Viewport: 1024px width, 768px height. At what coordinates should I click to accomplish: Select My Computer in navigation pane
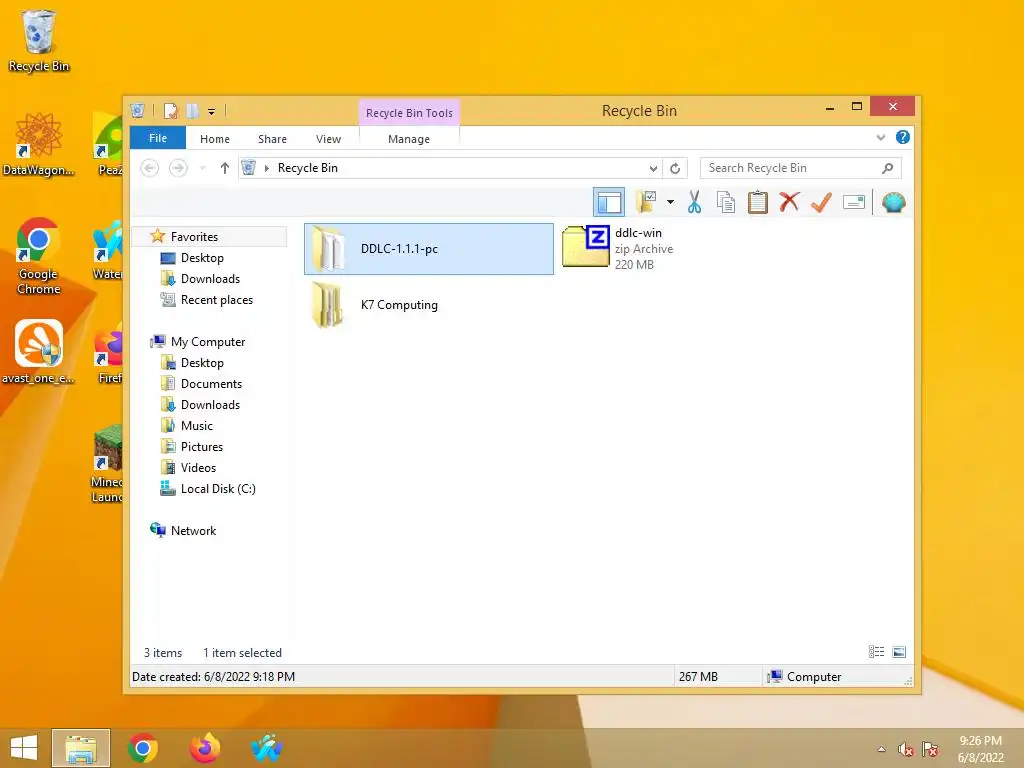pyautogui.click(x=208, y=342)
